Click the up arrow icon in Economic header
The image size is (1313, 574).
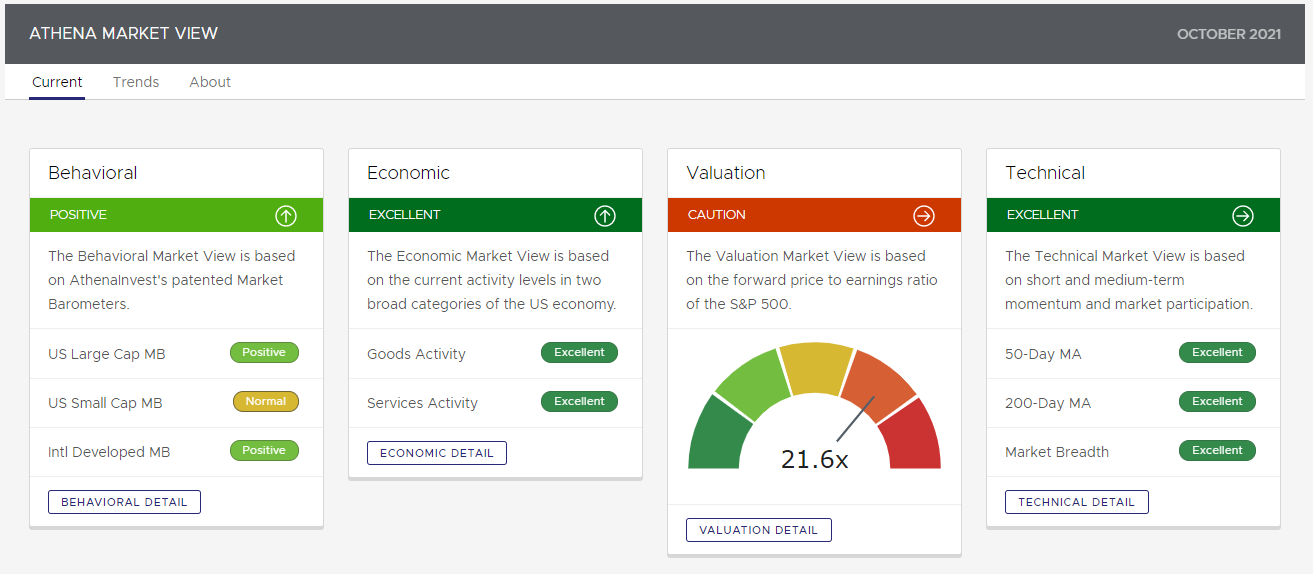pos(605,215)
